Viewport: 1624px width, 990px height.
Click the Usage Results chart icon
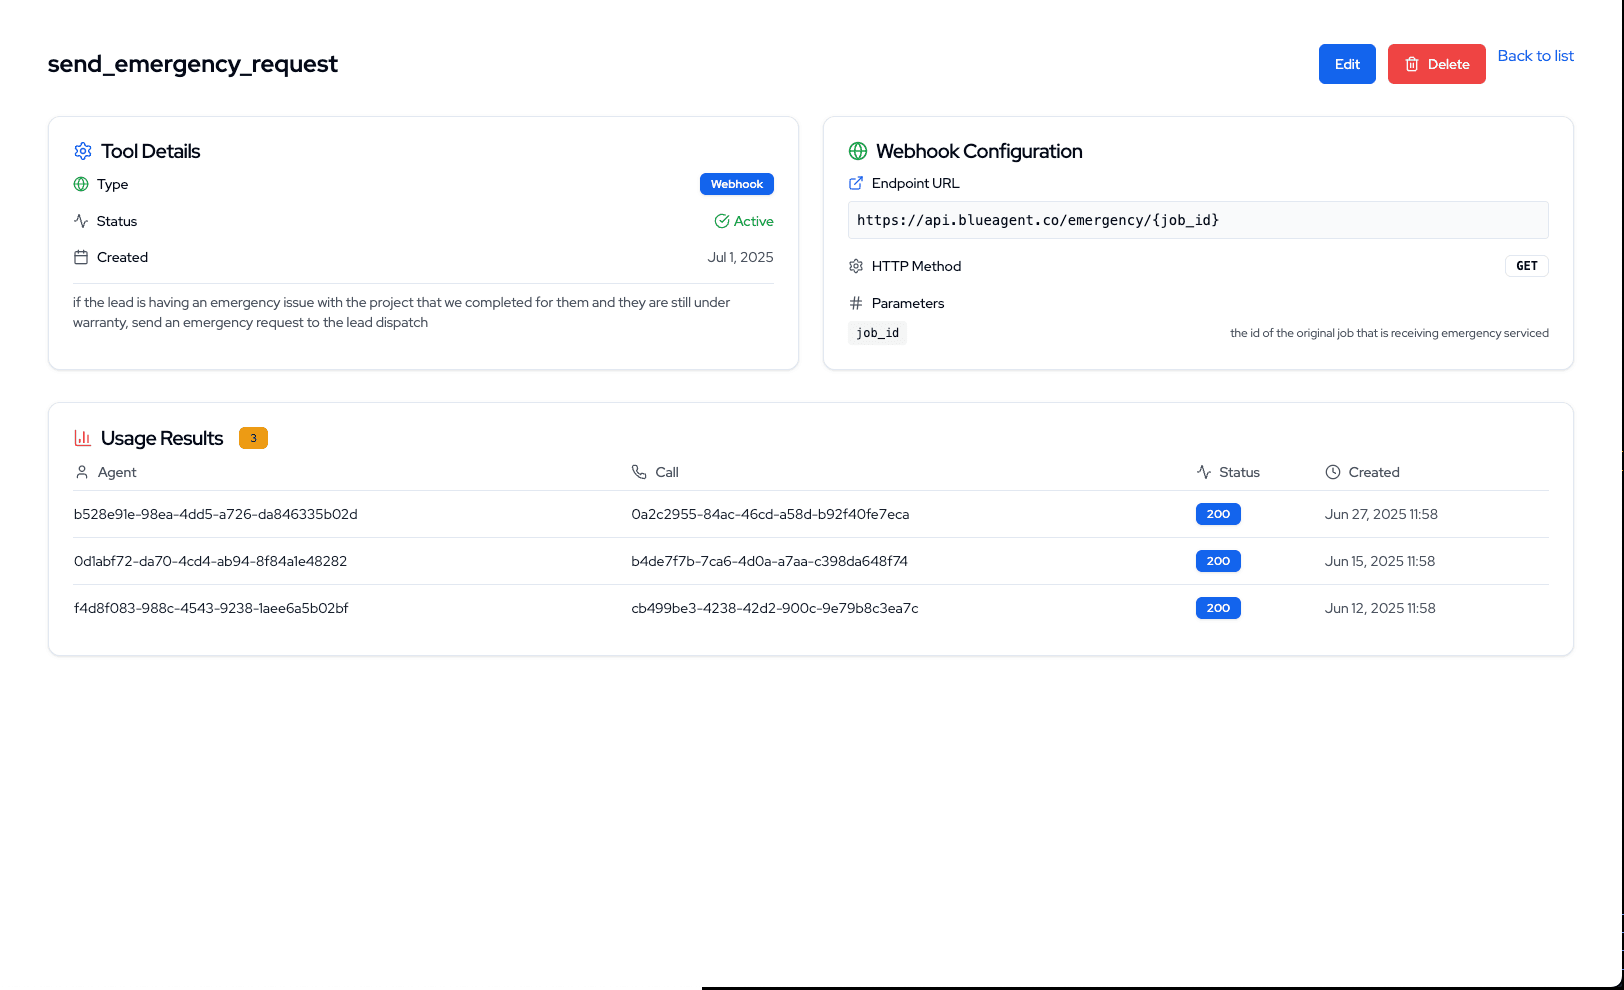[x=83, y=438]
